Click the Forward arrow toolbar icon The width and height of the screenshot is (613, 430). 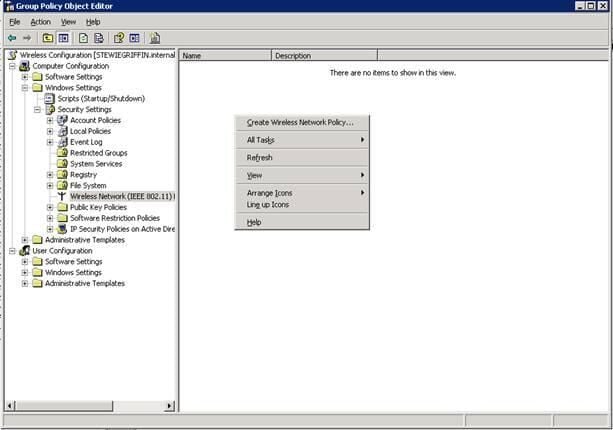[x=27, y=38]
